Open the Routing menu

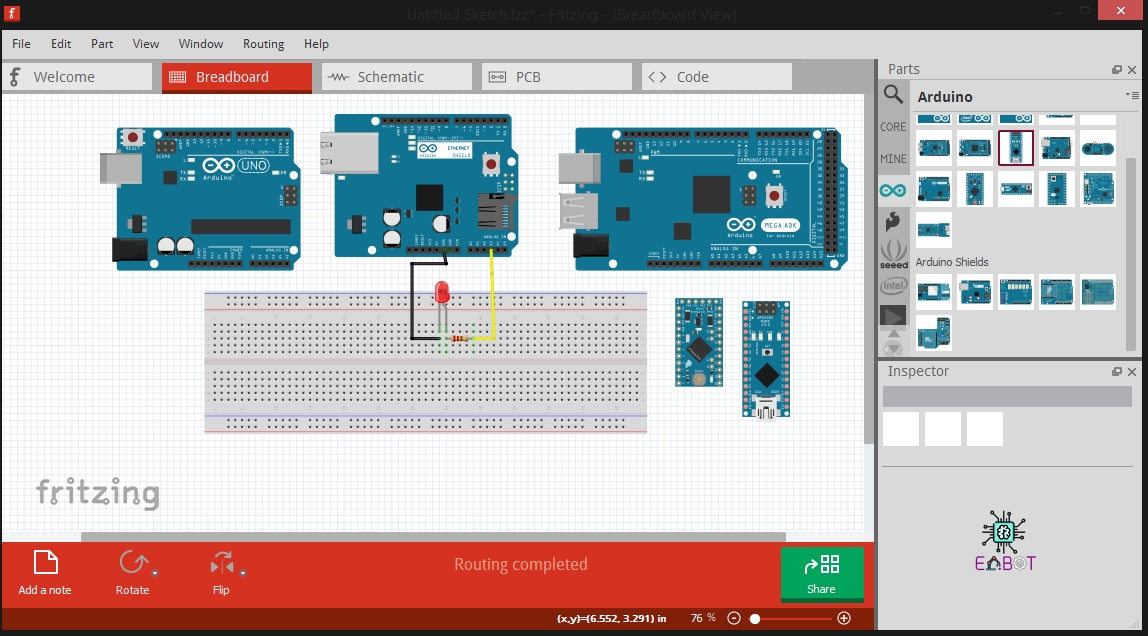(264, 44)
